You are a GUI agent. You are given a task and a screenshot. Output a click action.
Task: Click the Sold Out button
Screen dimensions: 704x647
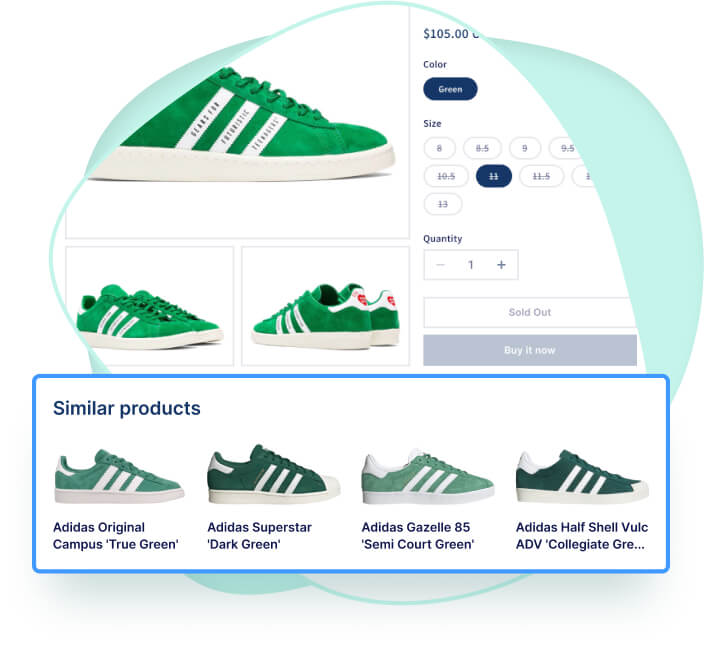pyautogui.click(x=530, y=312)
